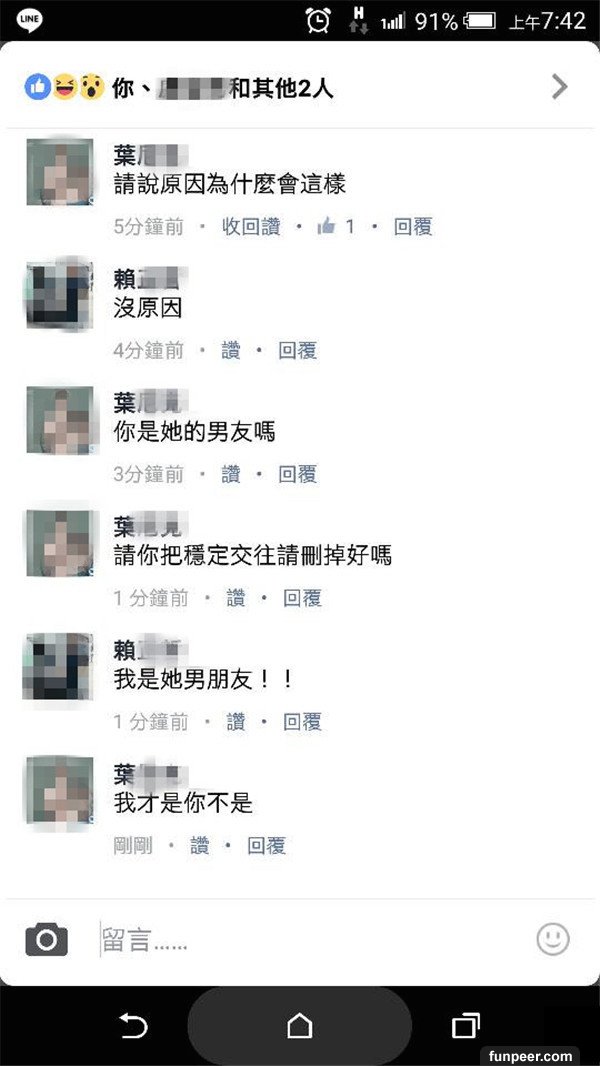Viewport: 600px width, 1066px height.
Task: Open profile picture of the 沒原因 commenter
Action: point(59,296)
